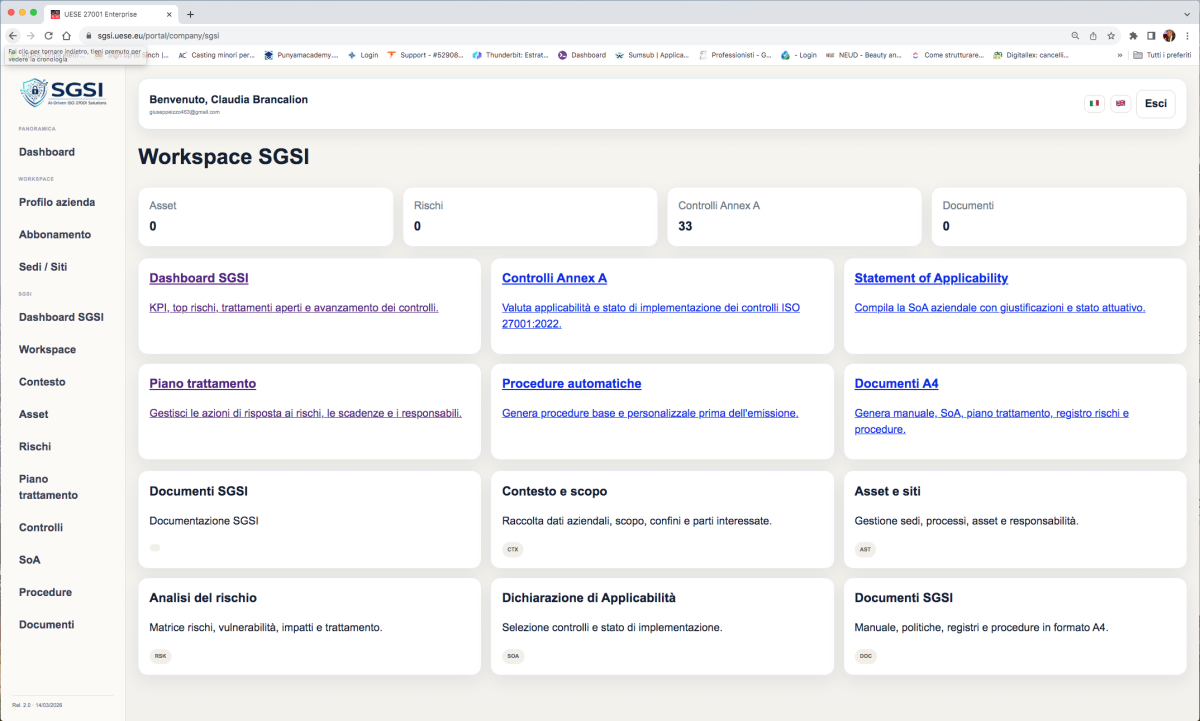Viewport: 1200px width, 721px height.
Task: Open the Chrome profile avatar
Action: pyautogui.click(x=1169, y=35)
